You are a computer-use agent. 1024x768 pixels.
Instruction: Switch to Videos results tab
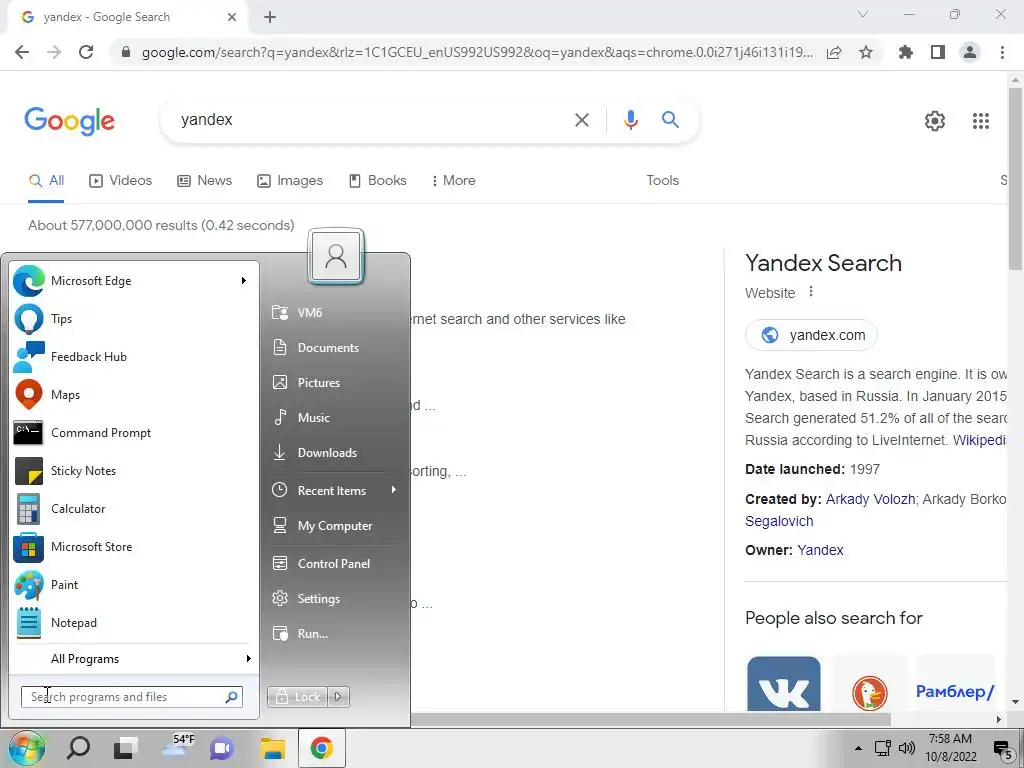tap(121, 181)
